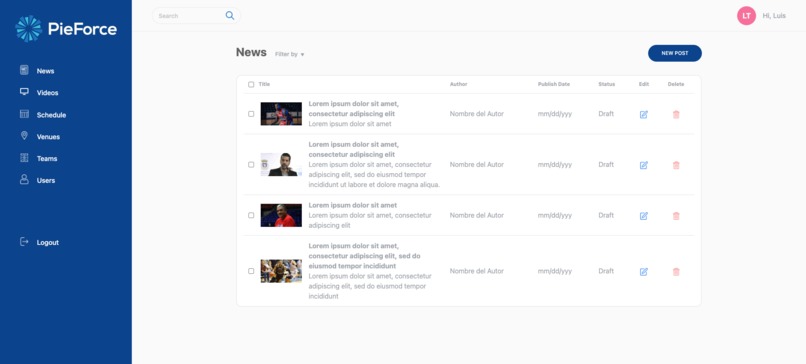Click the Users person icon in sidebar
Viewport: 806px width, 364px height.
pyautogui.click(x=24, y=179)
